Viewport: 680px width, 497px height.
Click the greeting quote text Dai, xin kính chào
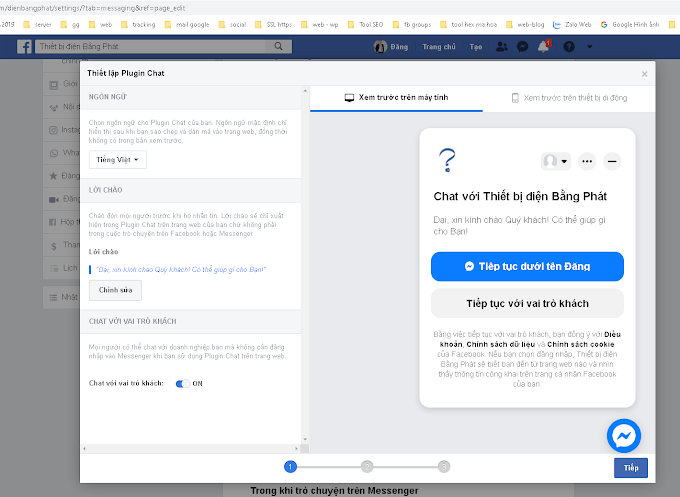click(181, 270)
